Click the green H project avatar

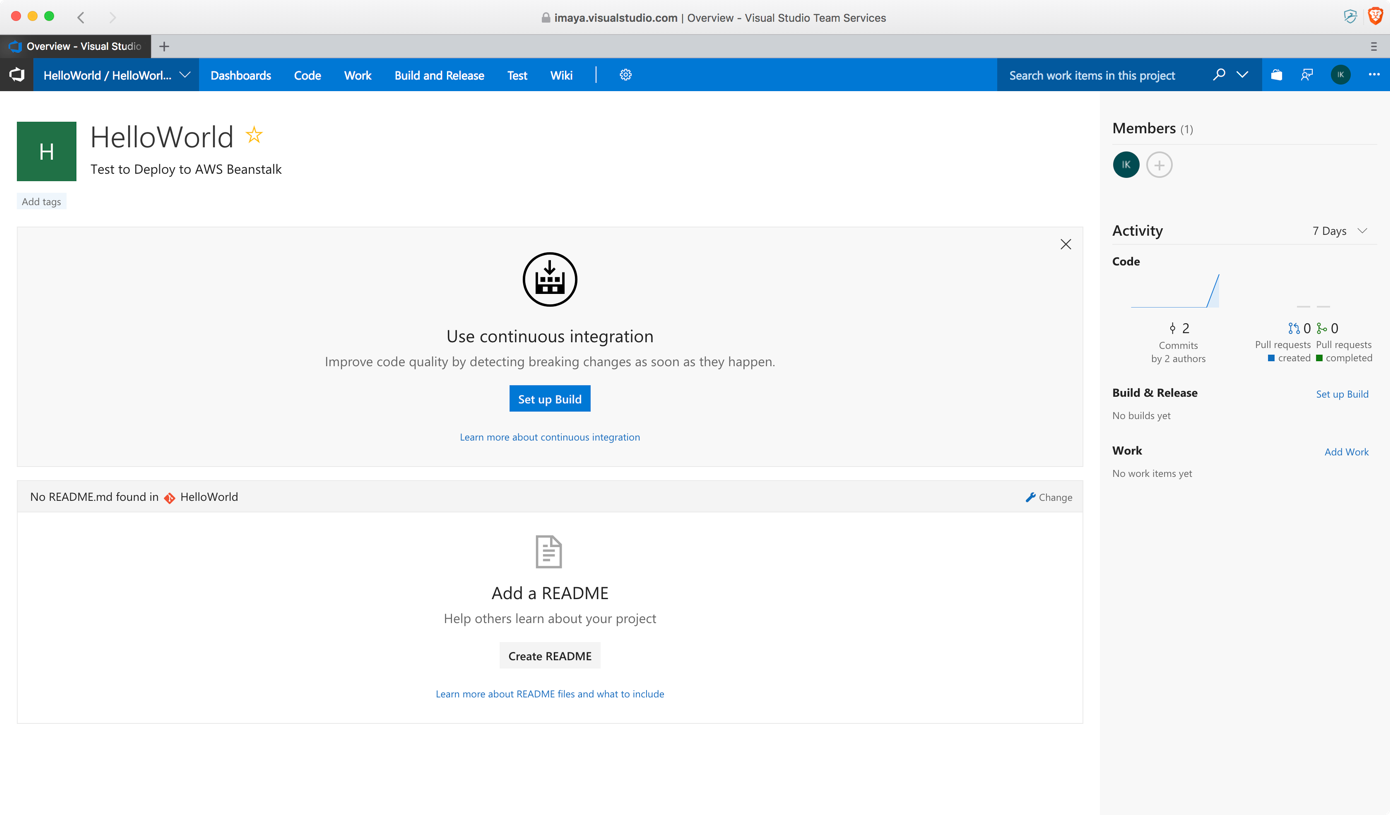47,151
